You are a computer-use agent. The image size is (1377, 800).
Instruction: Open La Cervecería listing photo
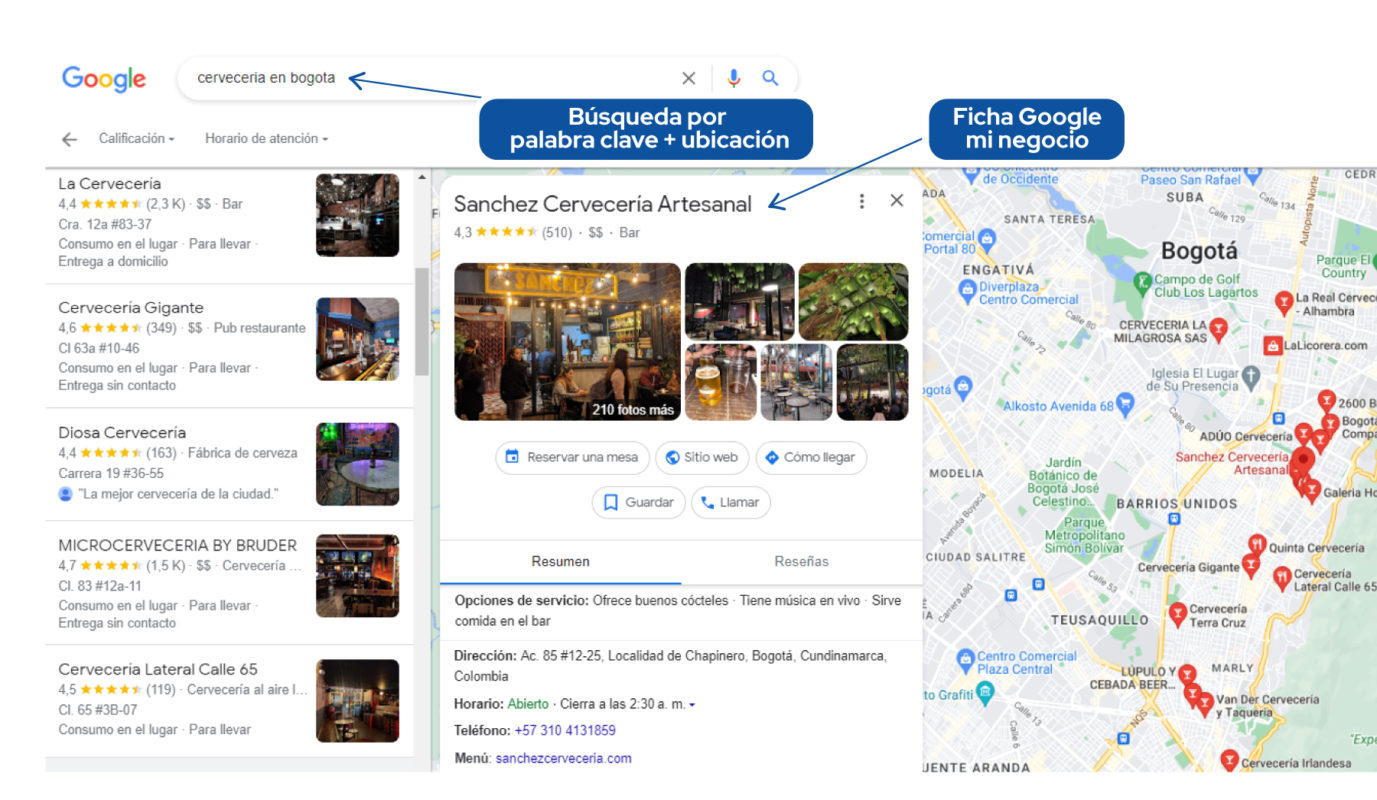[357, 215]
